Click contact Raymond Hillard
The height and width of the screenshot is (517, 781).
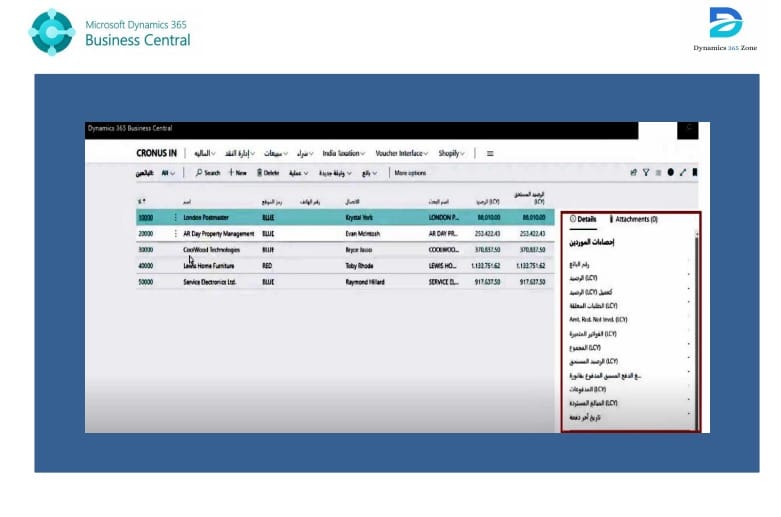click(x=365, y=282)
